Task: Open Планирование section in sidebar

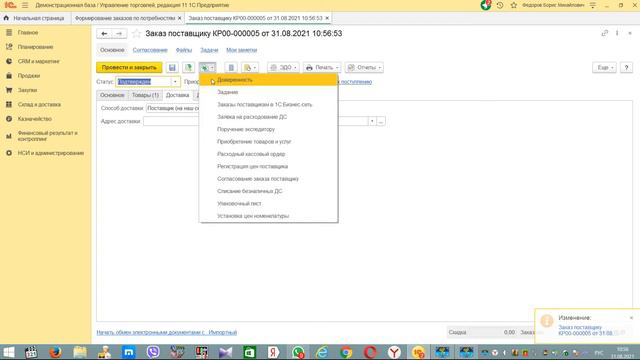Action: (x=35, y=47)
